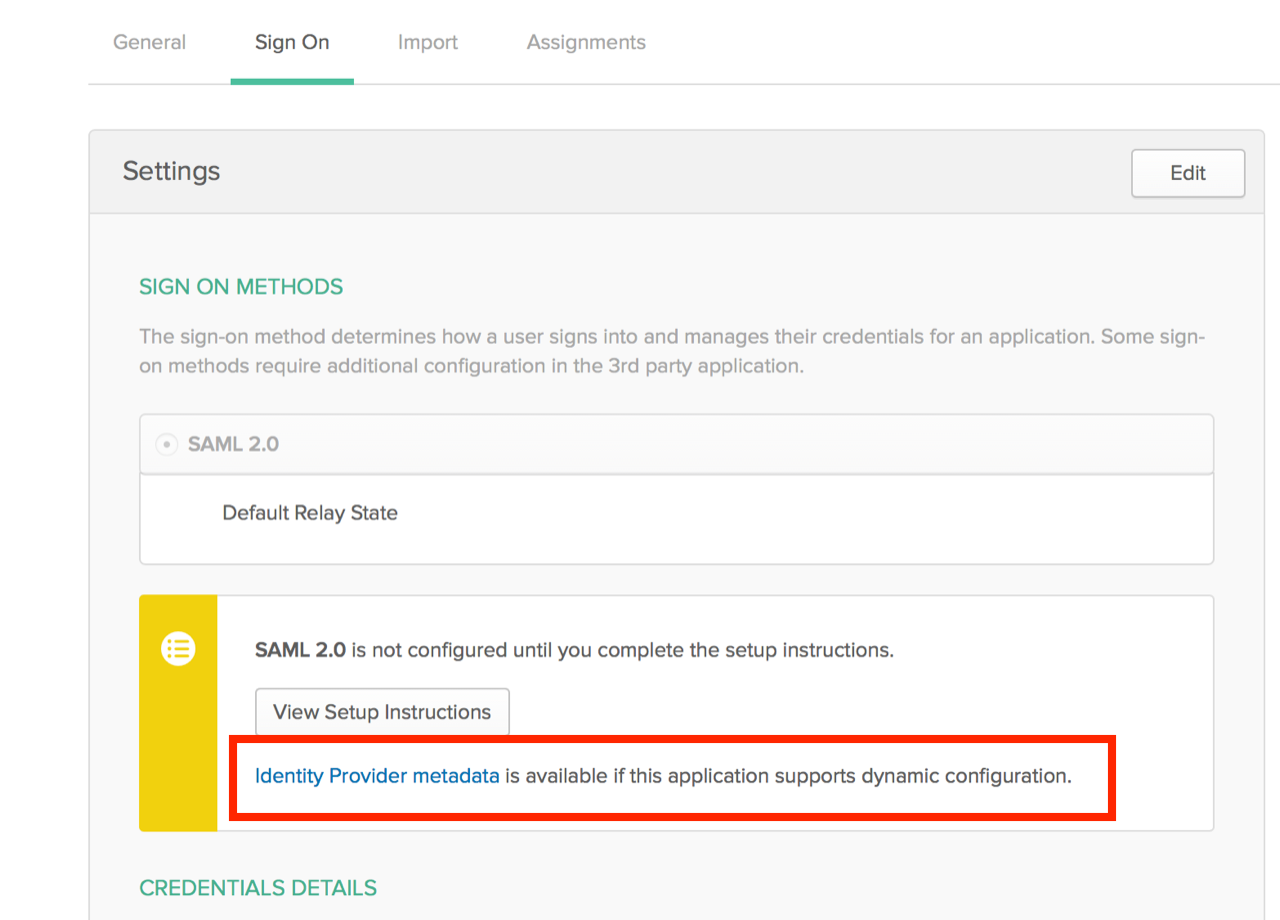Click the 'SAML 2.0 is not configured' message

(574, 650)
